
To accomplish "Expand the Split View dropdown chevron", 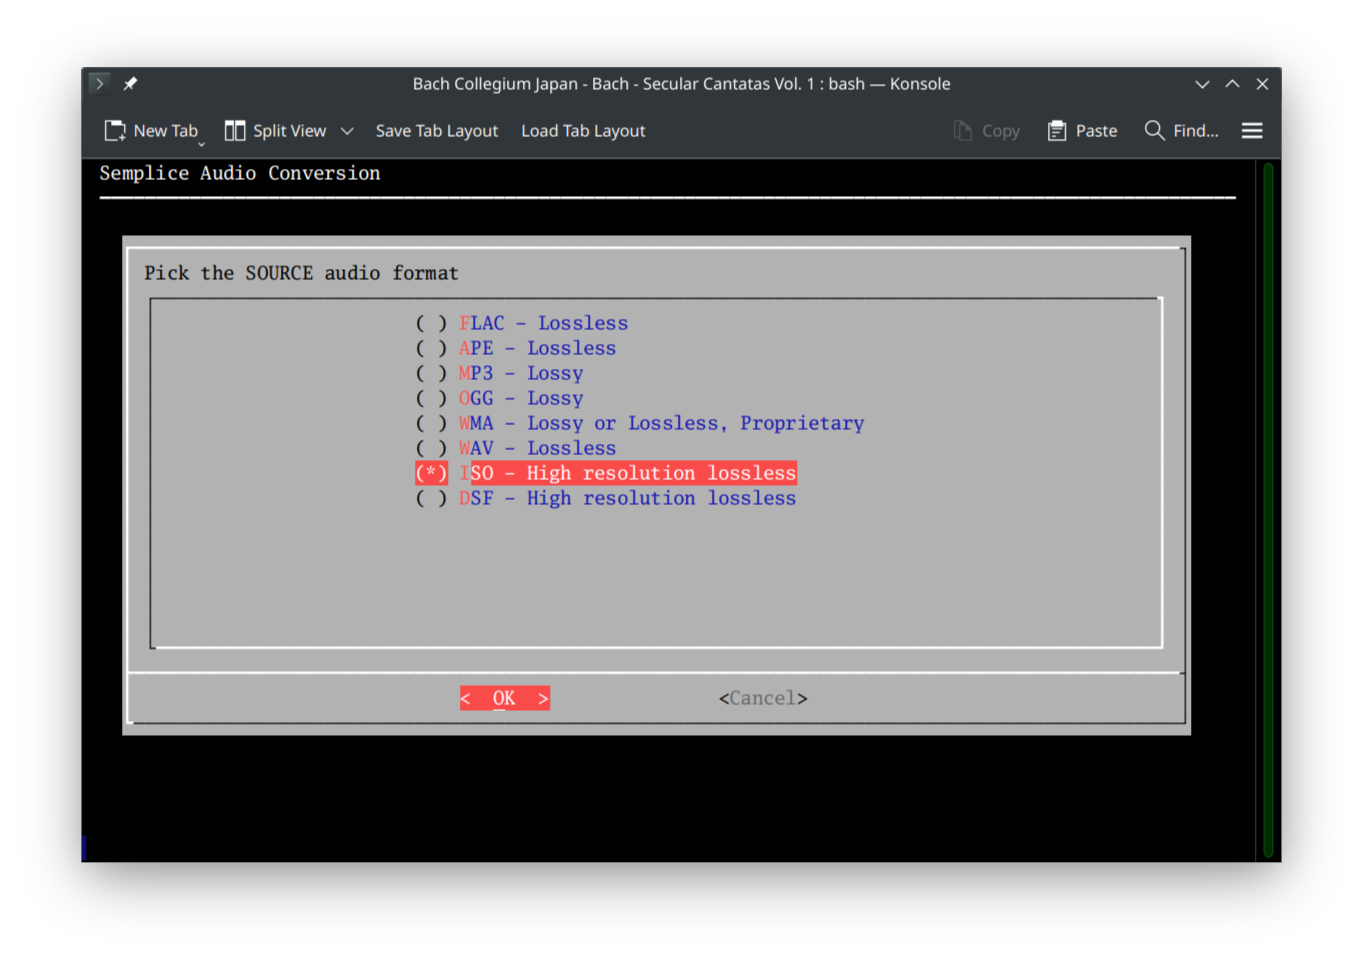I will 347,130.
